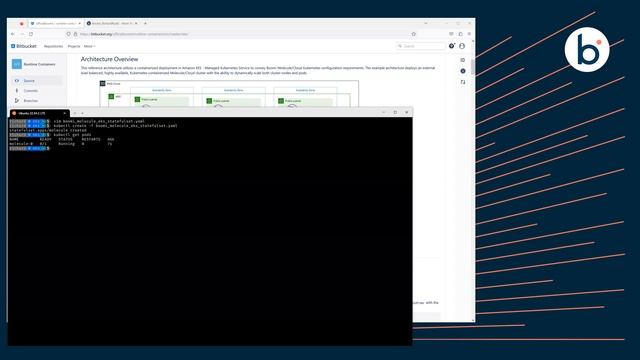Click the Architecture Overview heading
This screenshot has width=640, height=360.
tap(109, 59)
